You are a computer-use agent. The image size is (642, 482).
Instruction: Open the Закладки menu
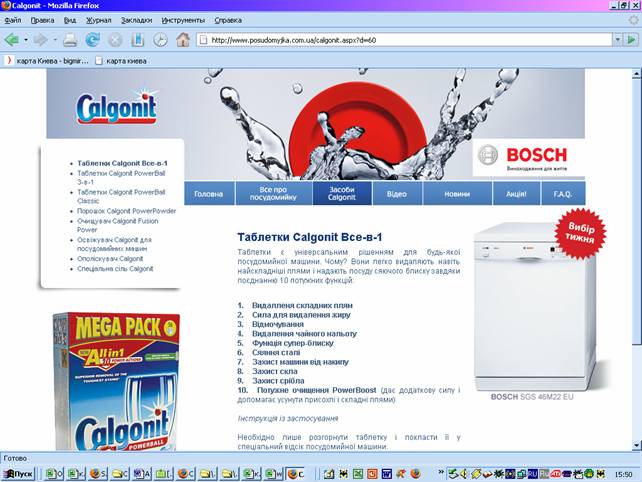136,19
